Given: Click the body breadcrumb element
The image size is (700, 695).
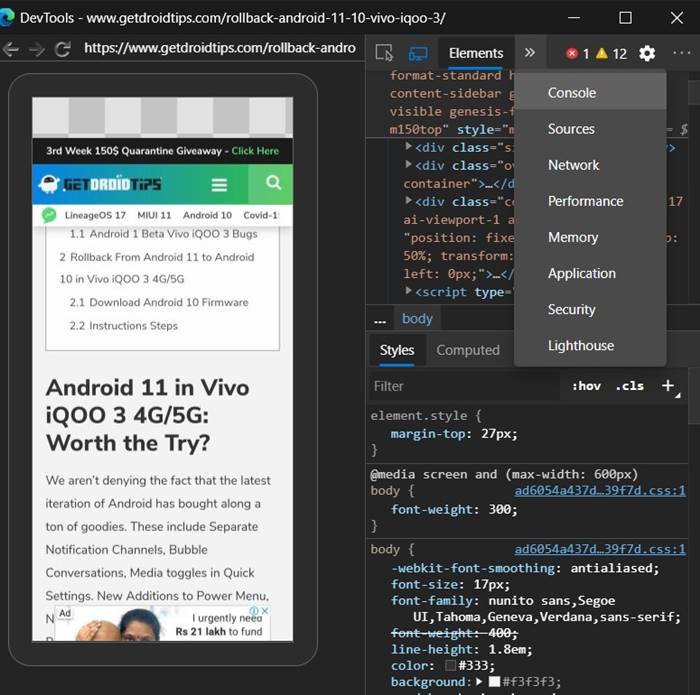Looking at the screenshot, I should tap(417, 319).
